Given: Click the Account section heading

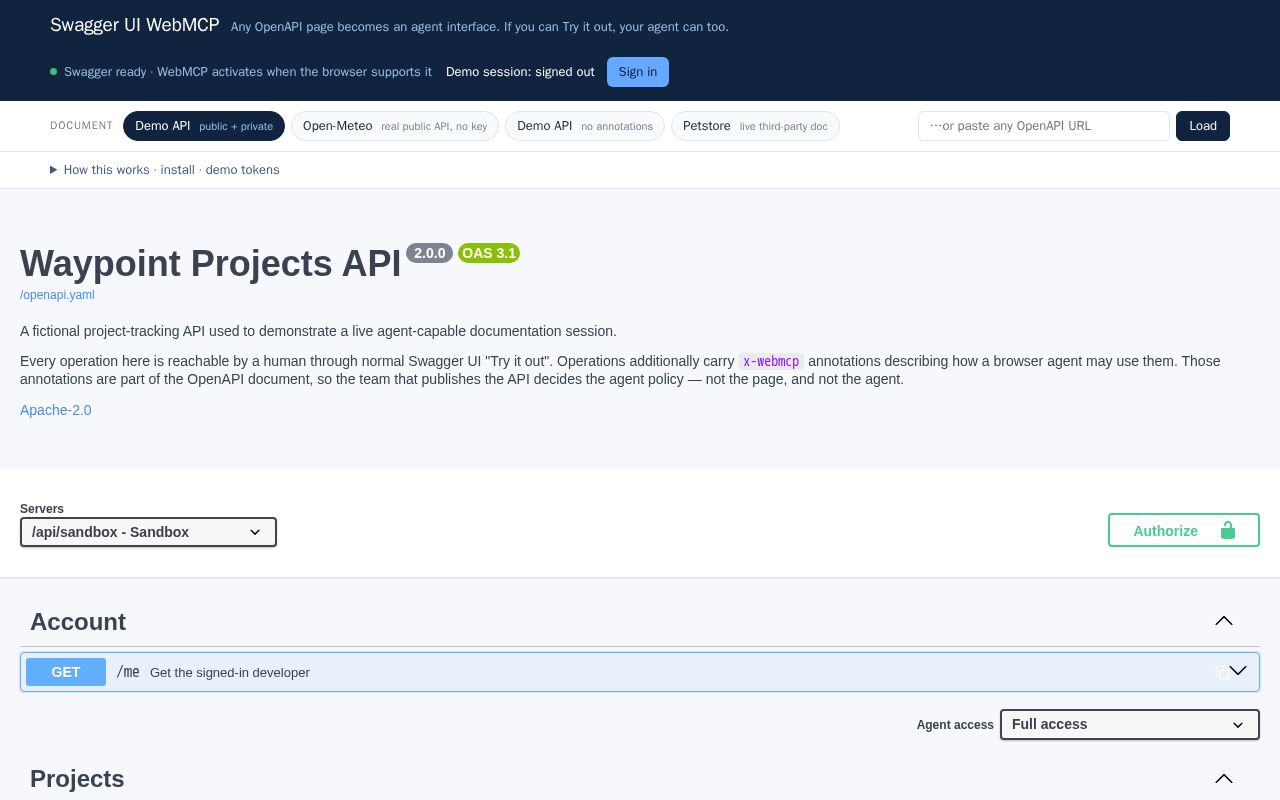Looking at the screenshot, I should [78, 622].
